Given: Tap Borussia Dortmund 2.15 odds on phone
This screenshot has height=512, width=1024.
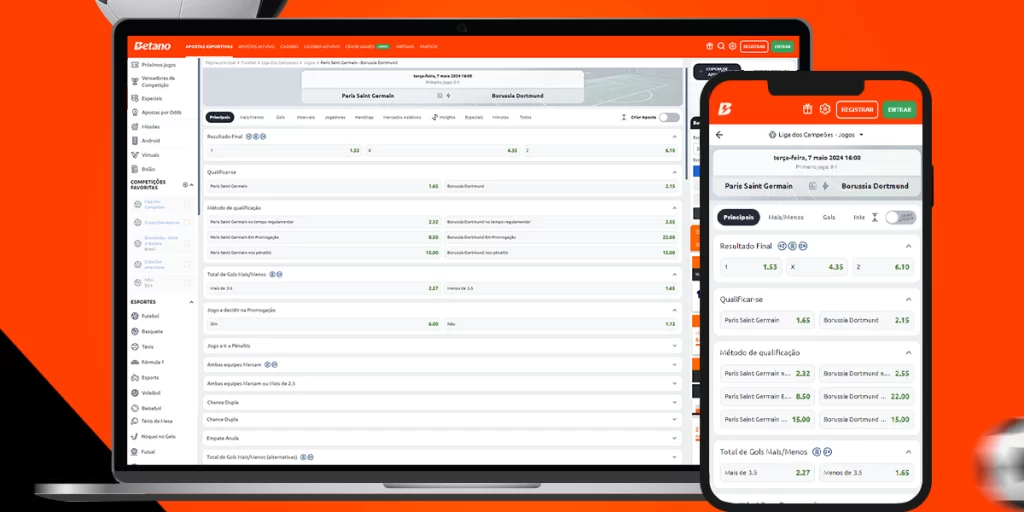Looking at the screenshot, I should pyautogui.click(x=866, y=320).
